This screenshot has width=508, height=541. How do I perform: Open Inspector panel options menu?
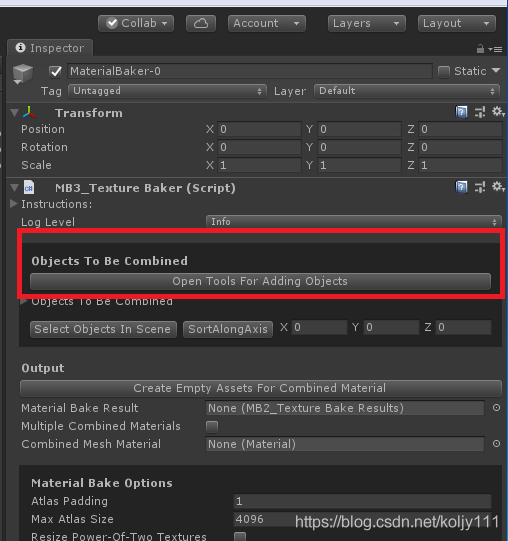click(x=496, y=50)
